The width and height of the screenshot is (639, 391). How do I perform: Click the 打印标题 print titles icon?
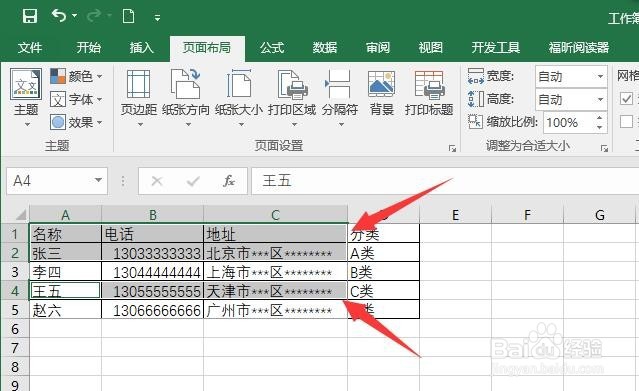pyautogui.click(x=429, y=84)
